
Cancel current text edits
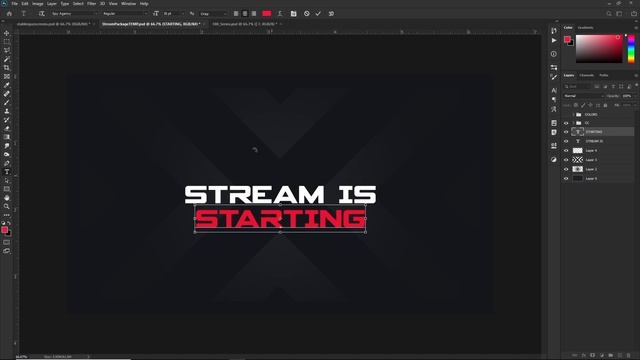307,13
